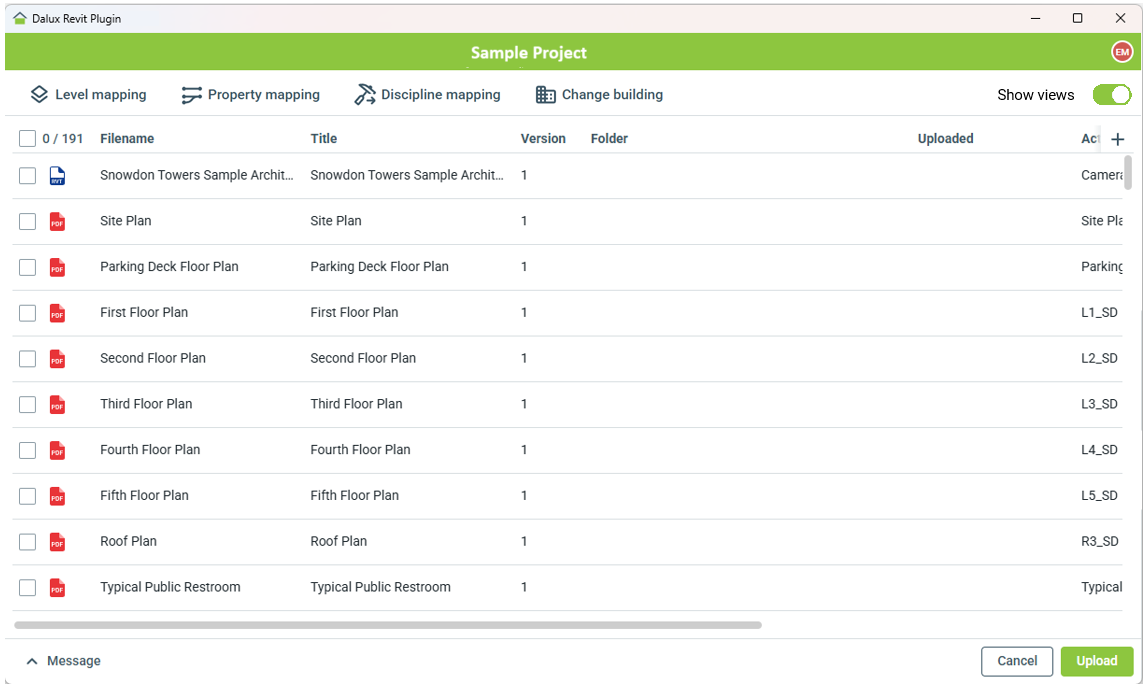Select the First Floor Plan filename
Image resolution: width=1146 pixels, height=687 pixels.
click(x=144, y=313)
